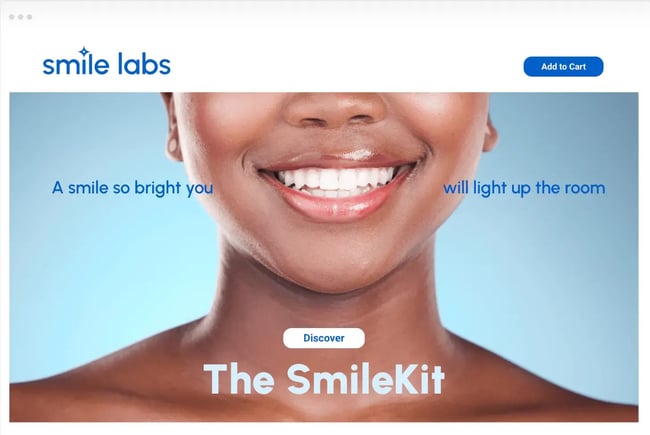Click the word "The" in the headline
This screenshot has width=650, height=435.
(x=239, y=379)
